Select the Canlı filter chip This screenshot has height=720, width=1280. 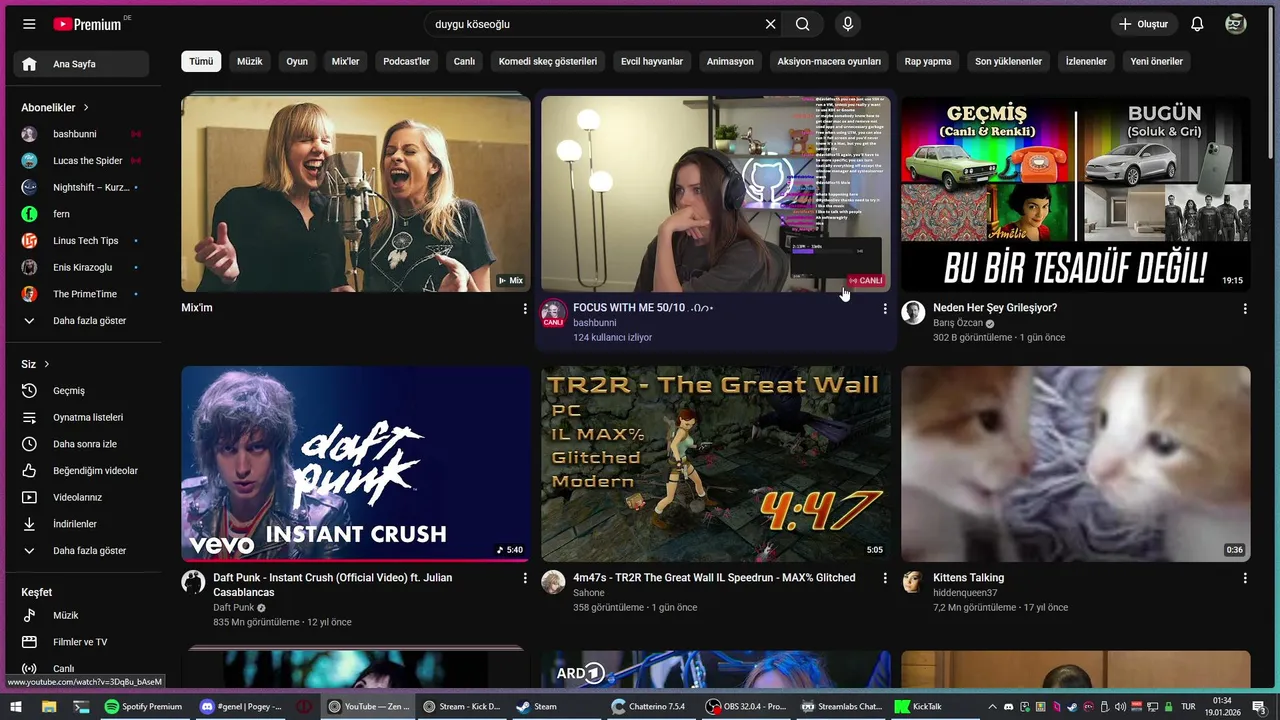click(464, 61)
